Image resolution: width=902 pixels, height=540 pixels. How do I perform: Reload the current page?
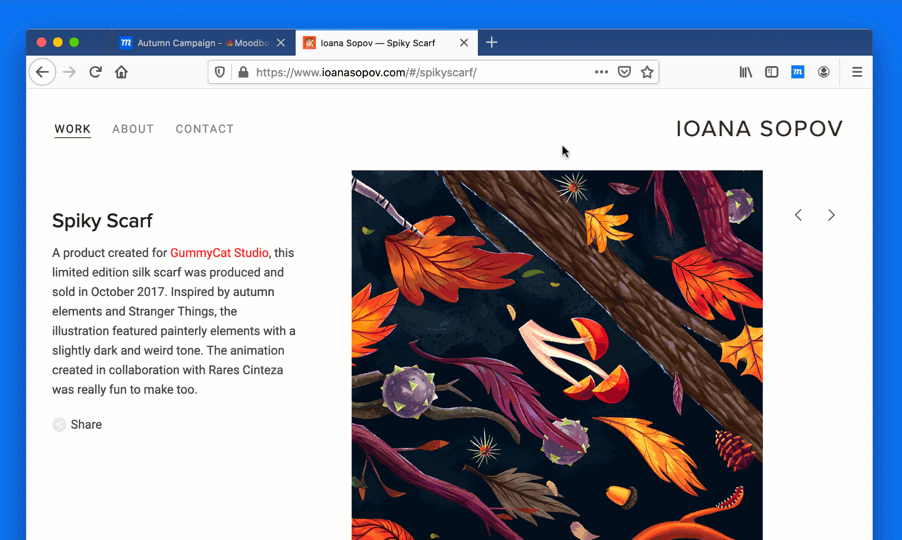95,72
